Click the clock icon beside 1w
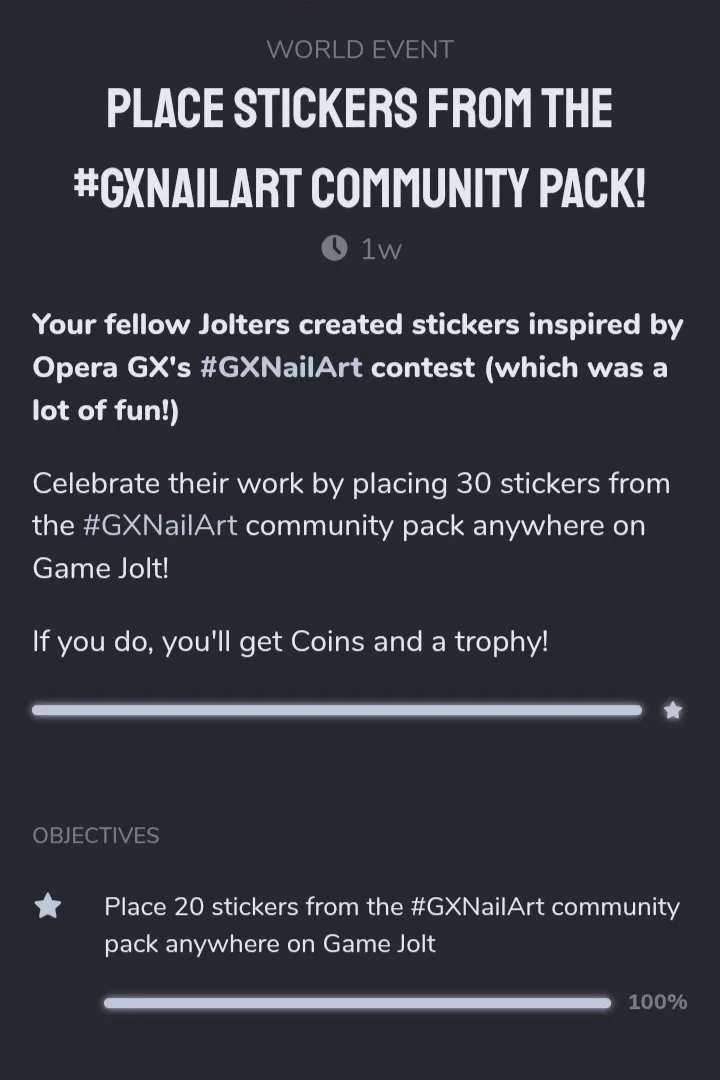 pos(334,248)
